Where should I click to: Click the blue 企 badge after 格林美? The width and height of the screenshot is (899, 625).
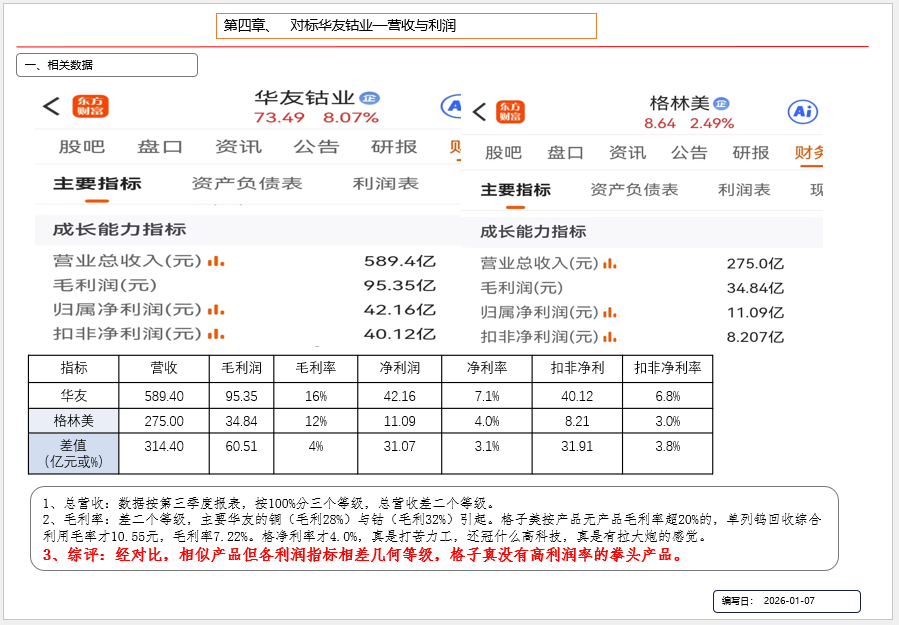pos(721,104)
